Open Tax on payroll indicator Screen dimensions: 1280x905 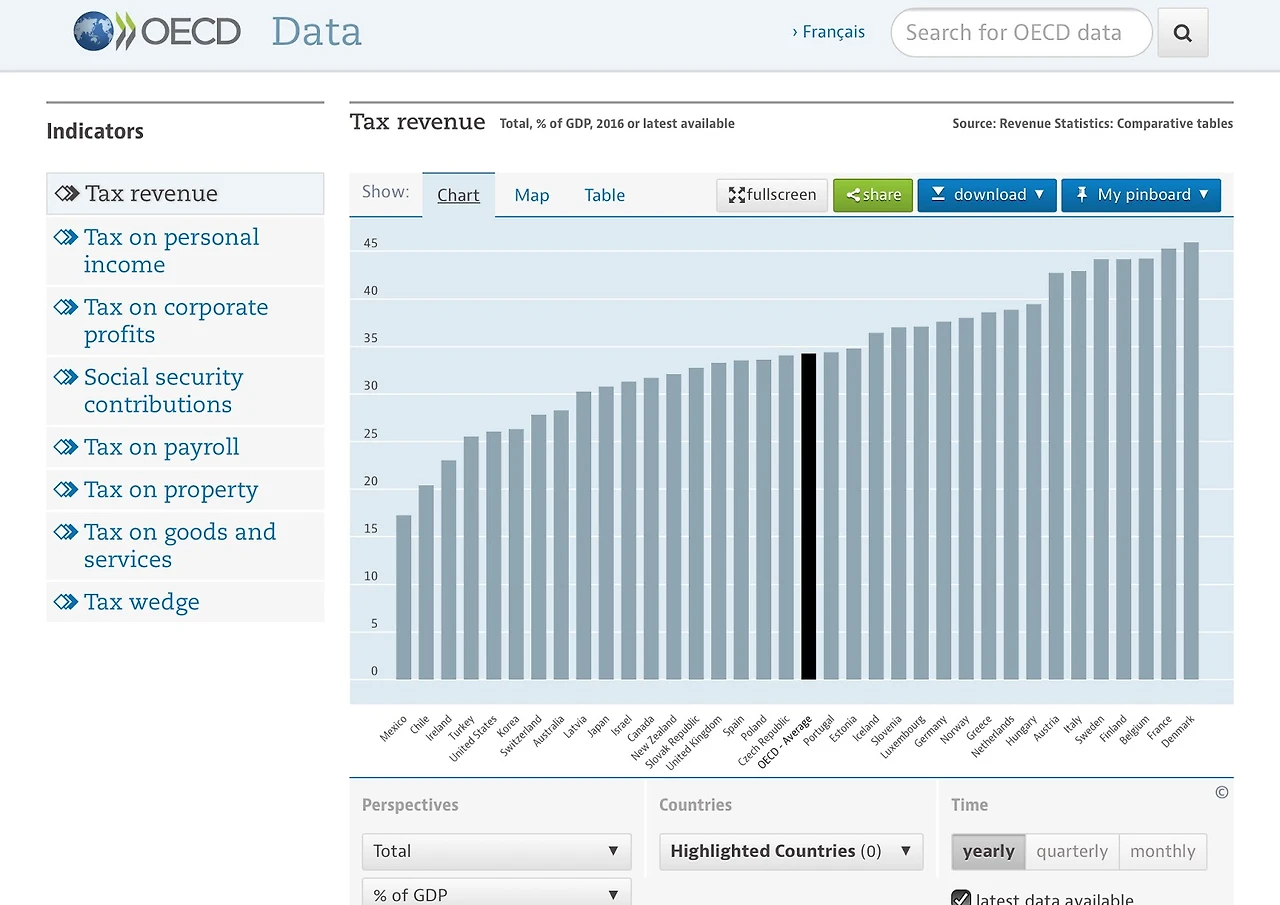point(185,447)
